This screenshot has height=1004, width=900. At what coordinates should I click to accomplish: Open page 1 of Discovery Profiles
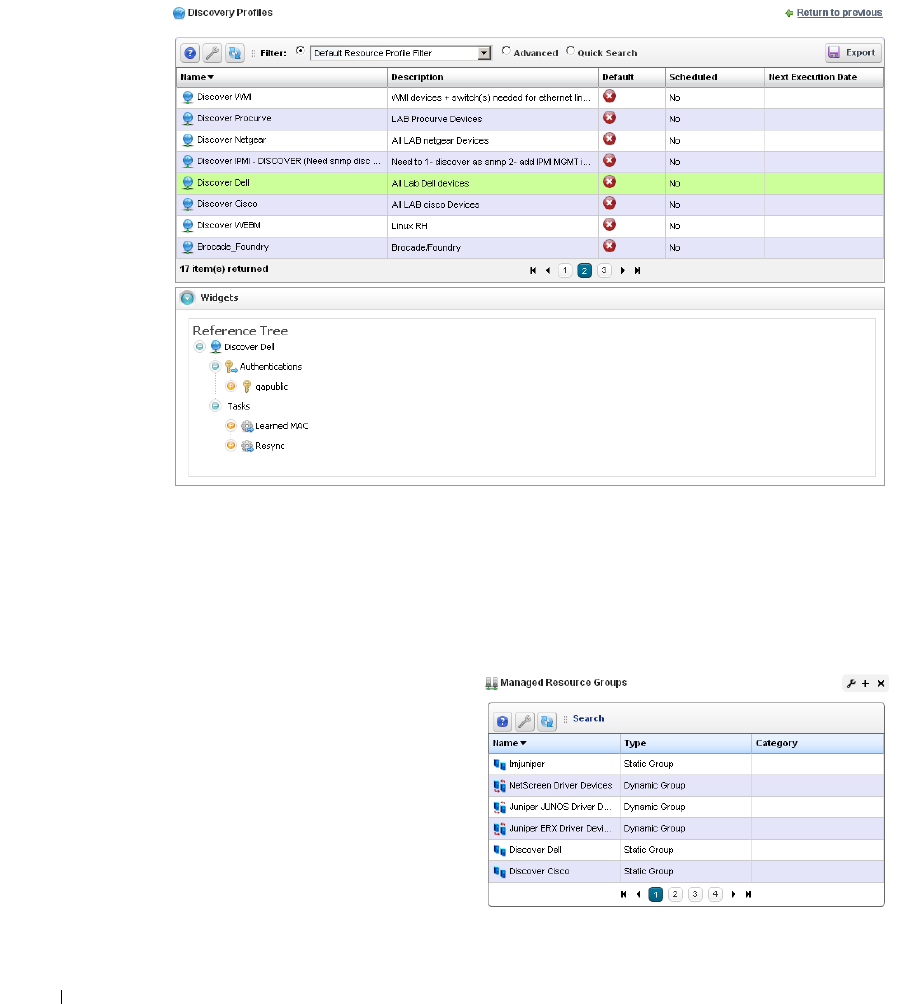coord(565,271)
